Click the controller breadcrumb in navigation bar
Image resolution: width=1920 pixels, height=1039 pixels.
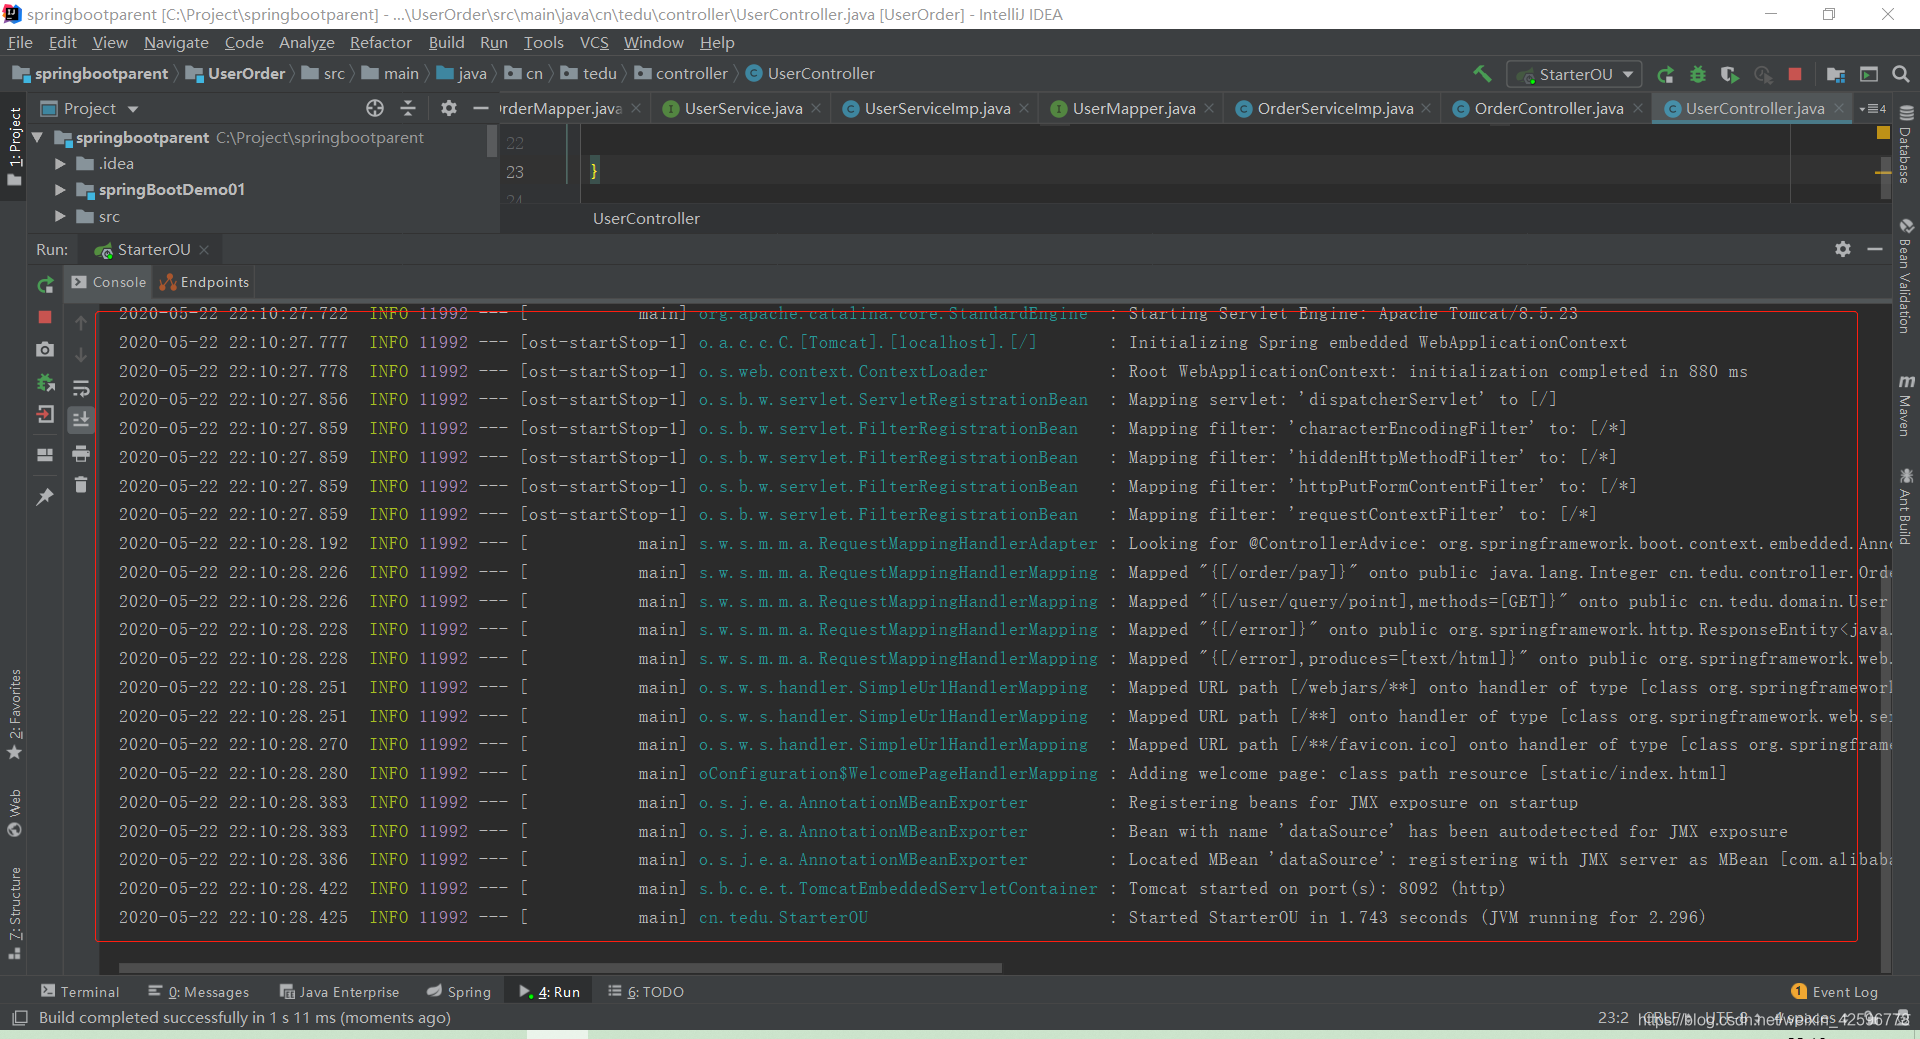point(681,73)
